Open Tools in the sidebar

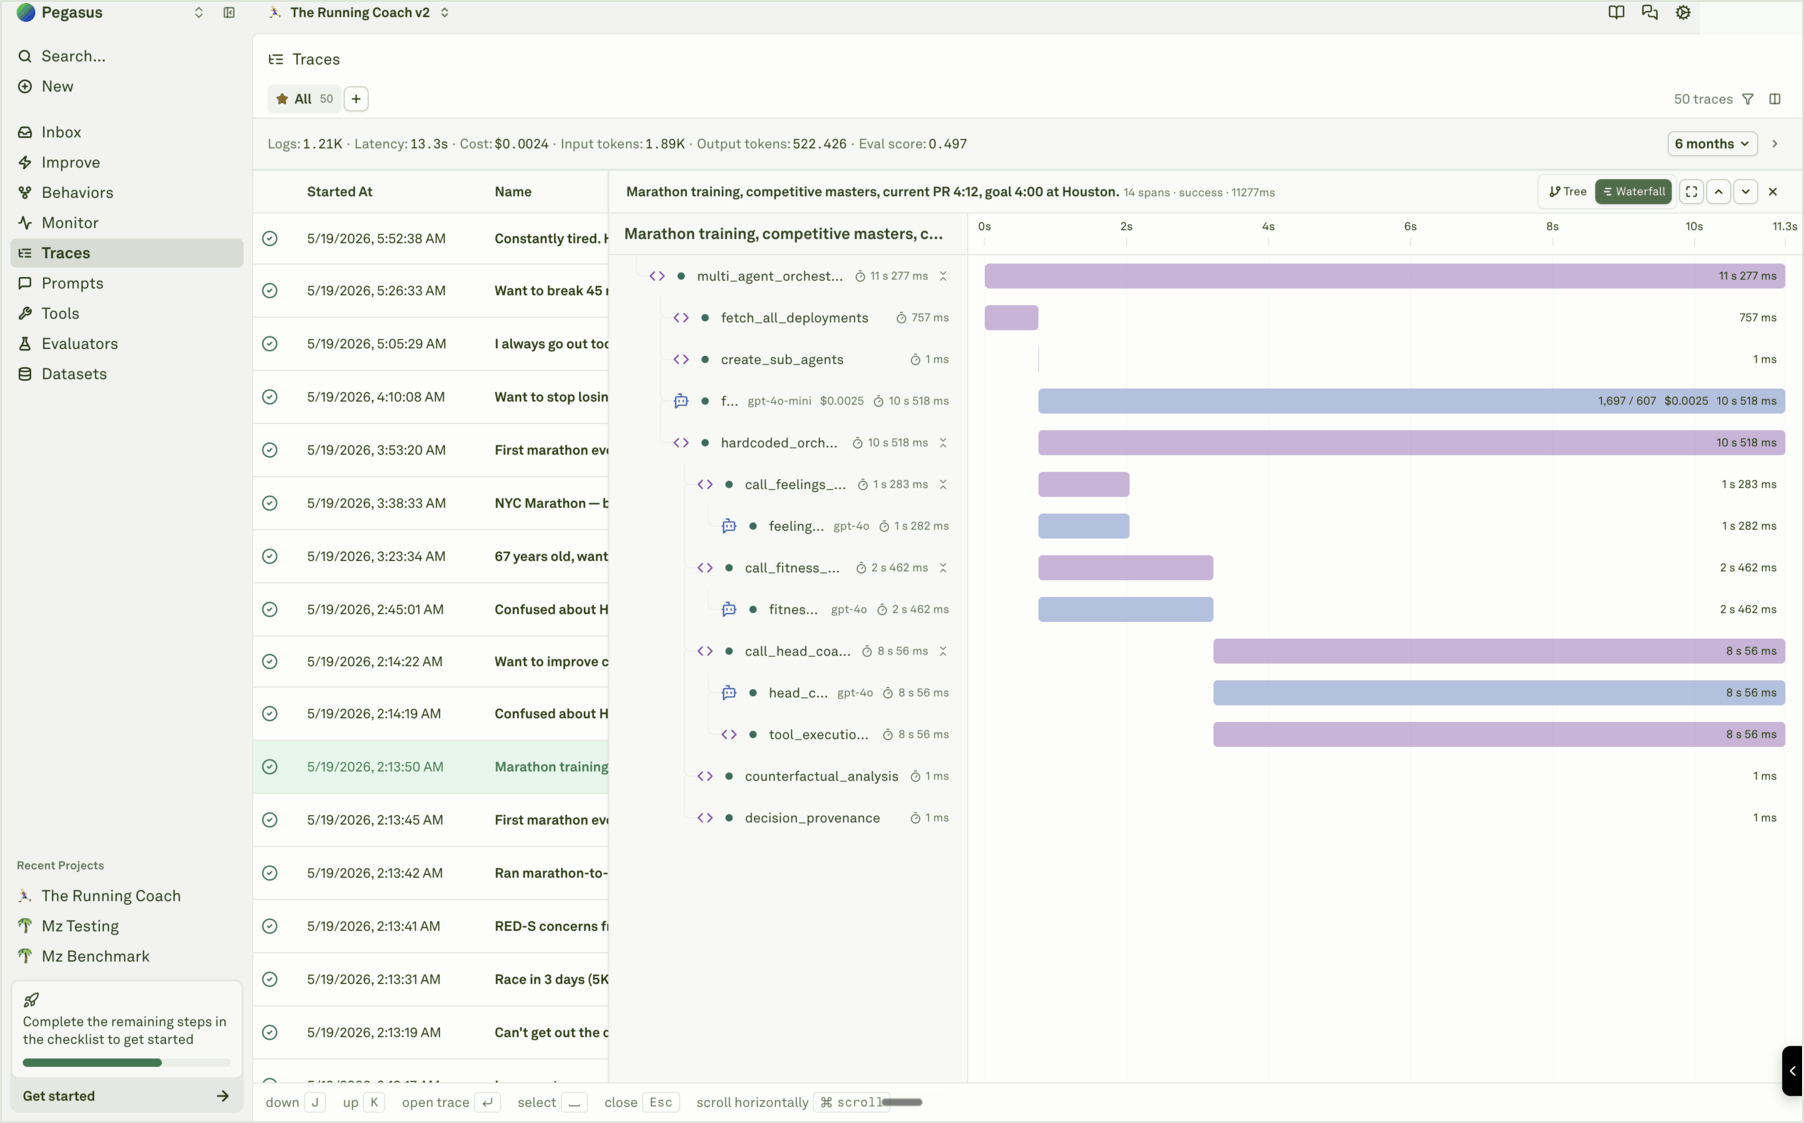(x=127, y=314)
